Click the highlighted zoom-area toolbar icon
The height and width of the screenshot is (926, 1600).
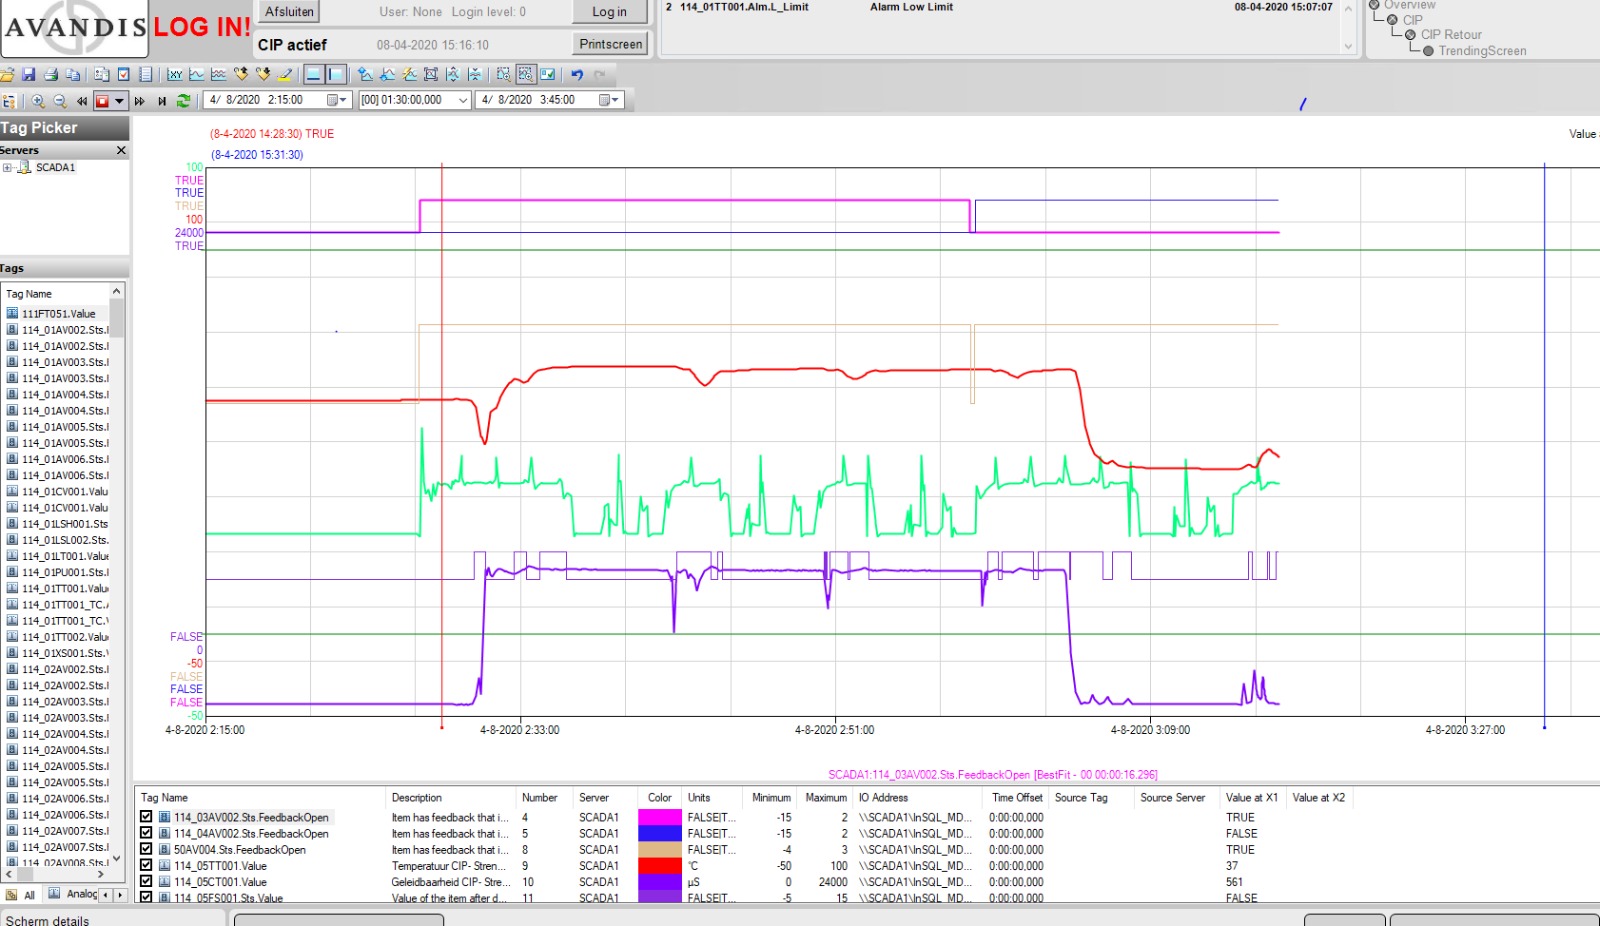click(526, 75)
